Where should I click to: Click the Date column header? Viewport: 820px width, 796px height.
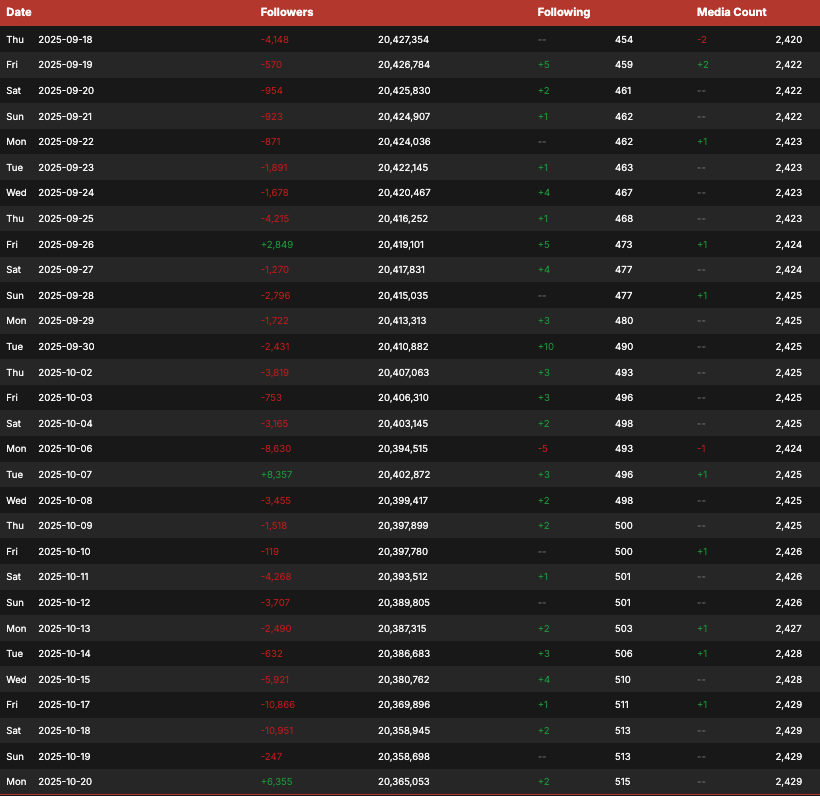[x=19, y=12]
